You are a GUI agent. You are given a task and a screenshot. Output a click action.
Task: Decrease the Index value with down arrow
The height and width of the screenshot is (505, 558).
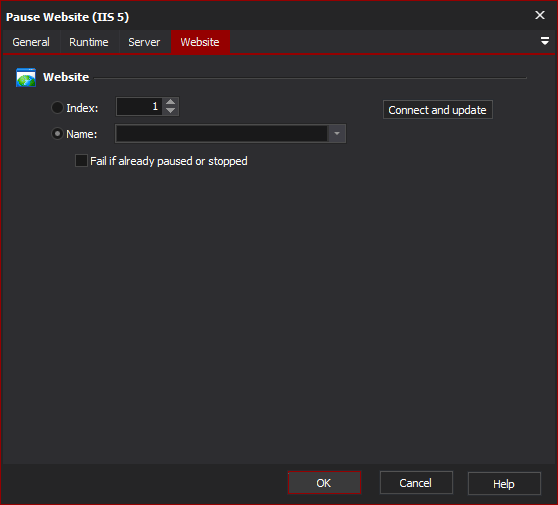click(x=170, y=111)
